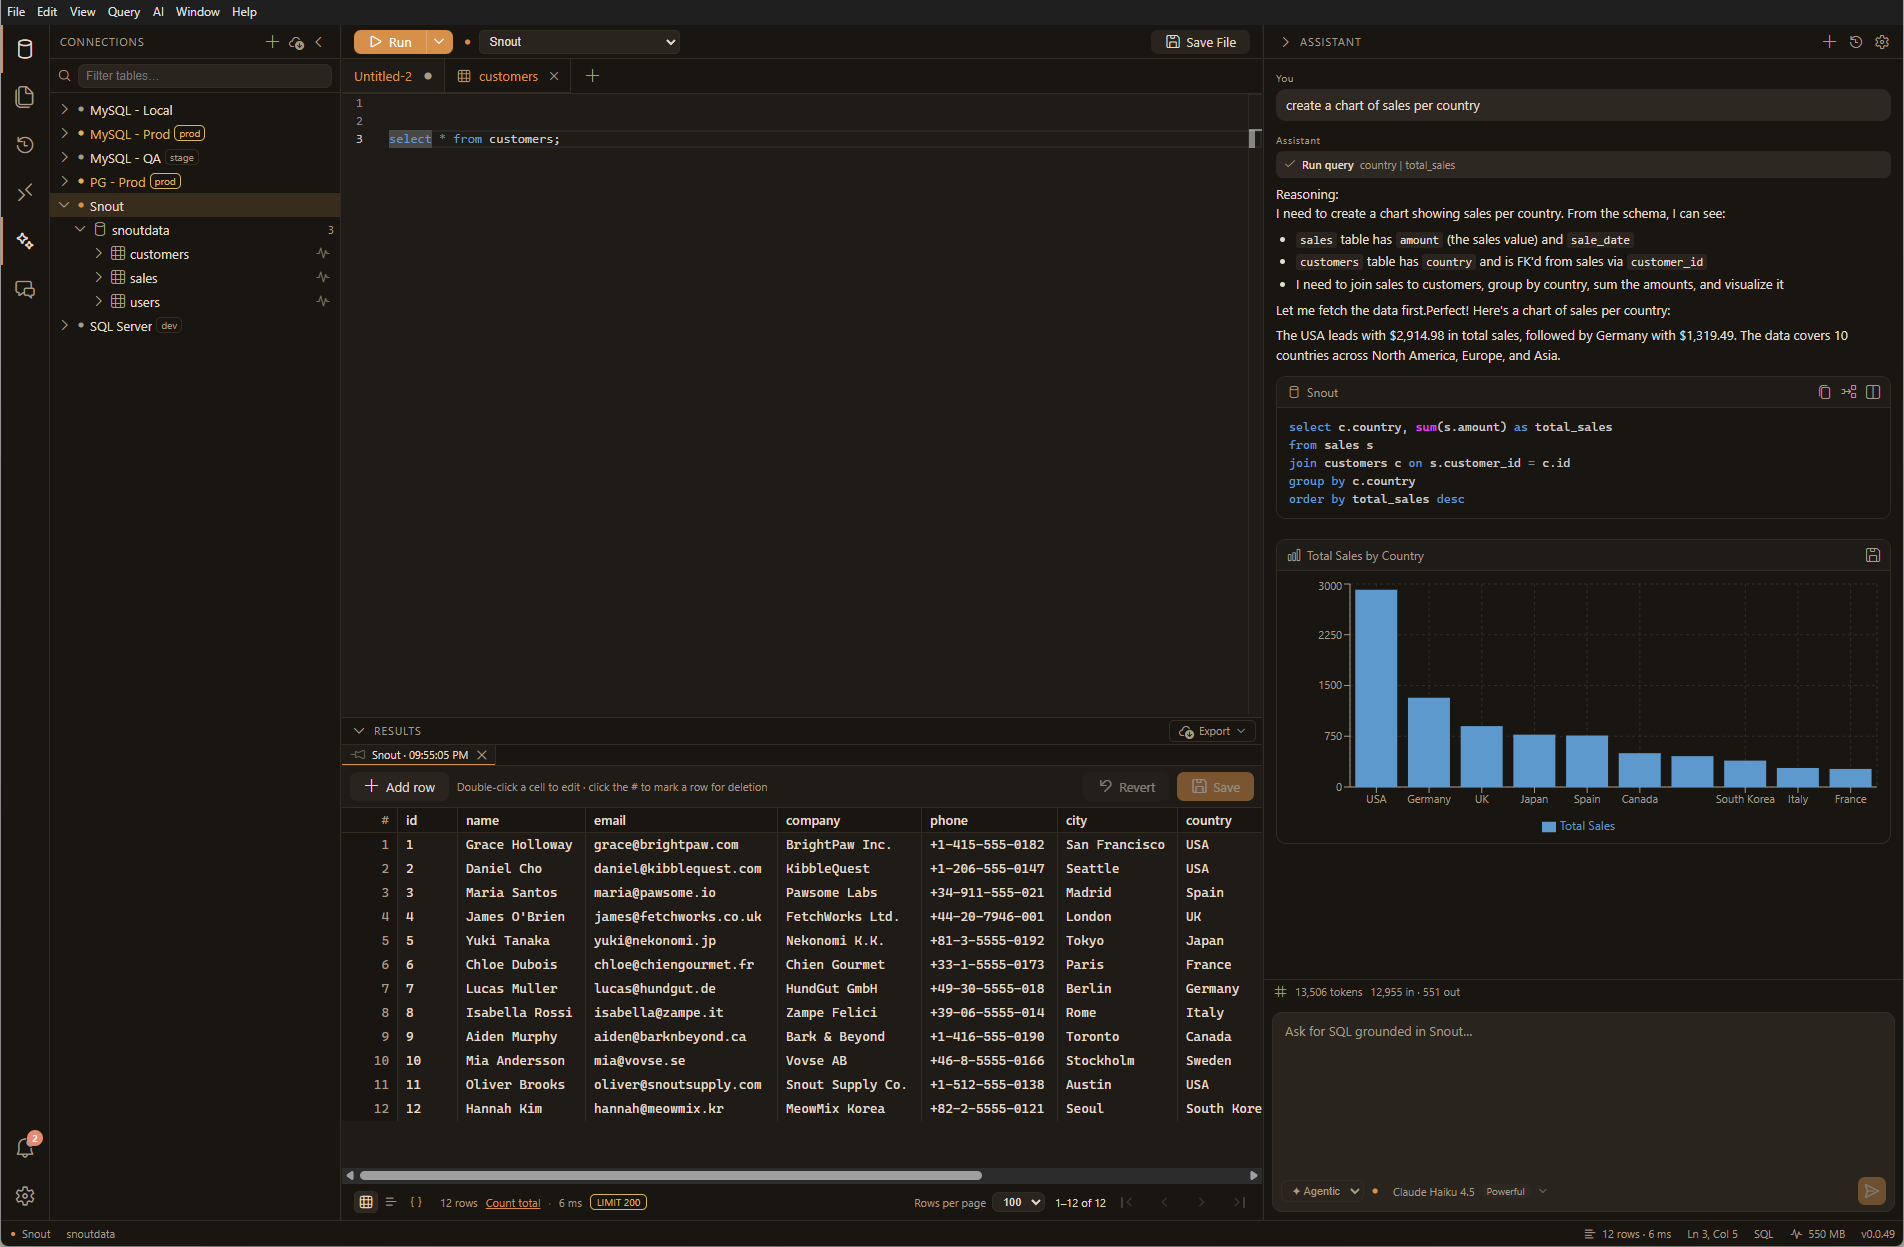Viewport: 1904px width, 1247px height.
Task: Open the notifications bell
Action: [x=25, y=1148]
